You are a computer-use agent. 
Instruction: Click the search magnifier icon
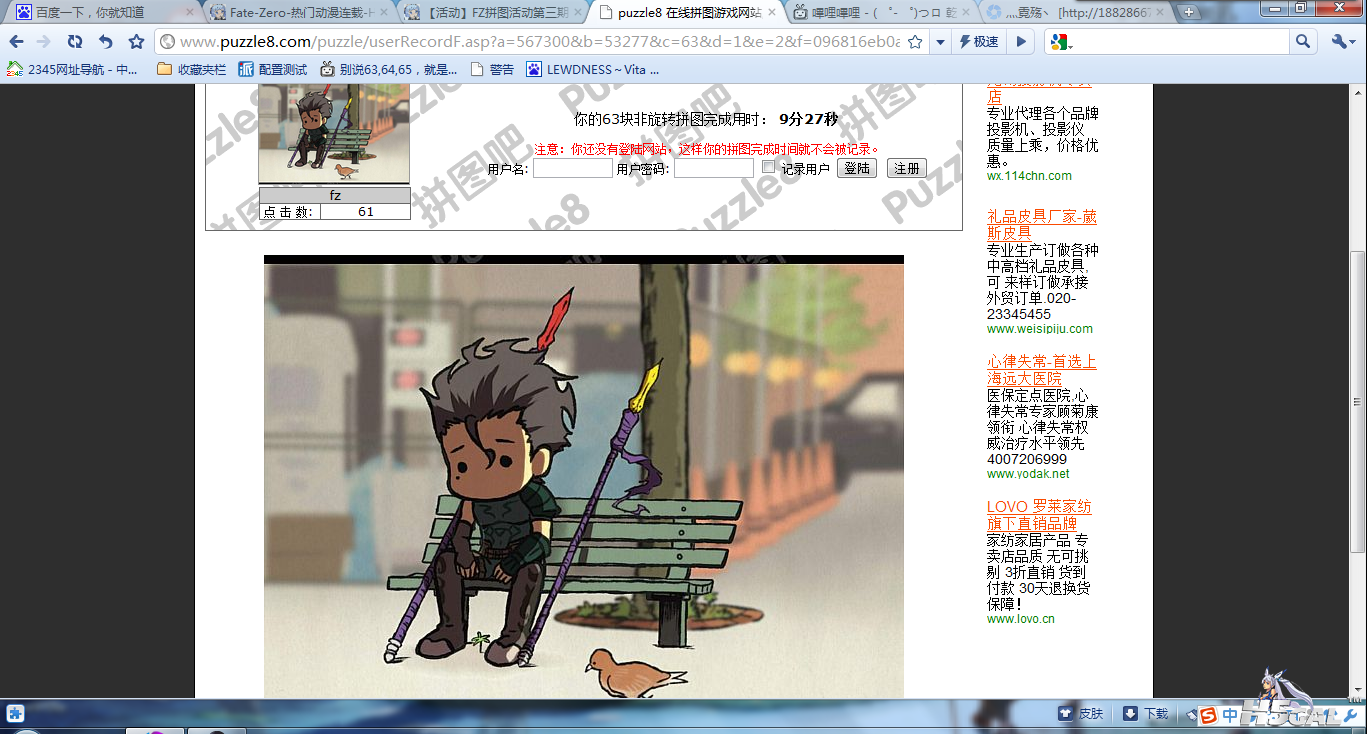pyautogui.click(x=1303, y=42)
